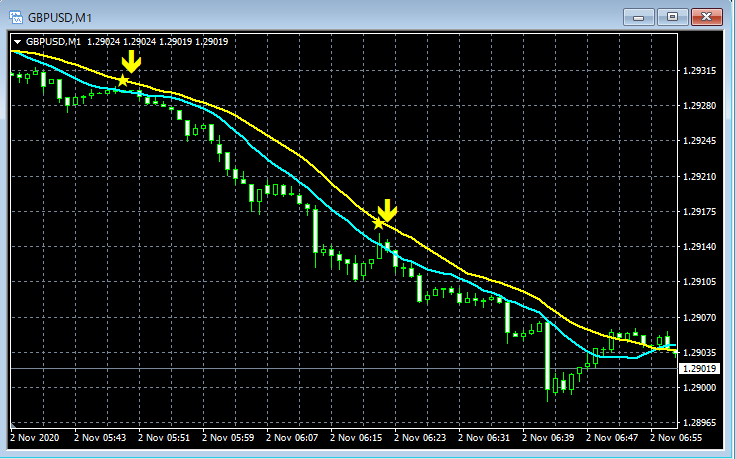Click the first yellow down-arrow sell signal

pos(131,61)
